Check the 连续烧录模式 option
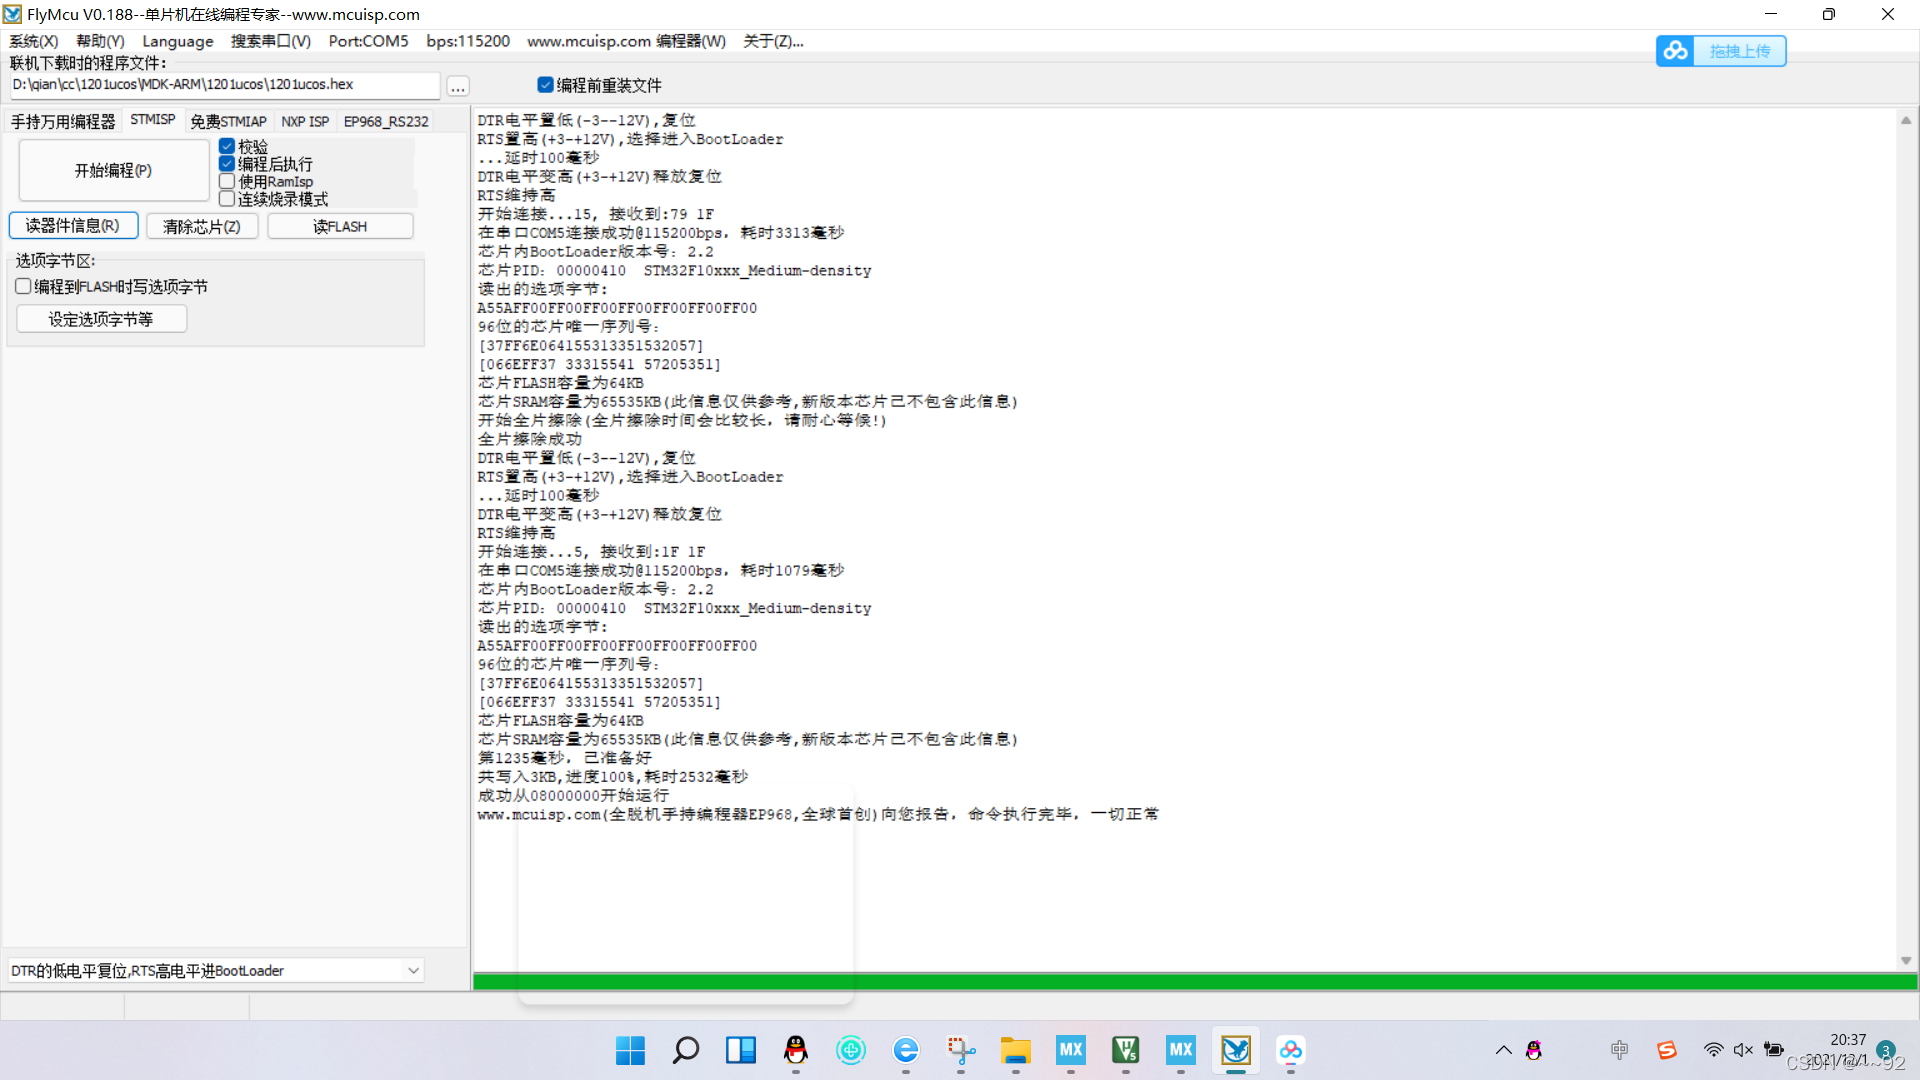The height and width of the screenshot is (1080, 1920). point(227,198)
